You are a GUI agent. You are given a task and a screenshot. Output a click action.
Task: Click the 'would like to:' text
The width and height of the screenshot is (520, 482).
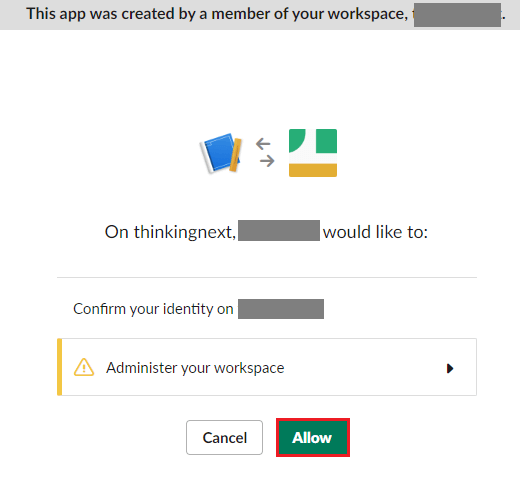375,232
